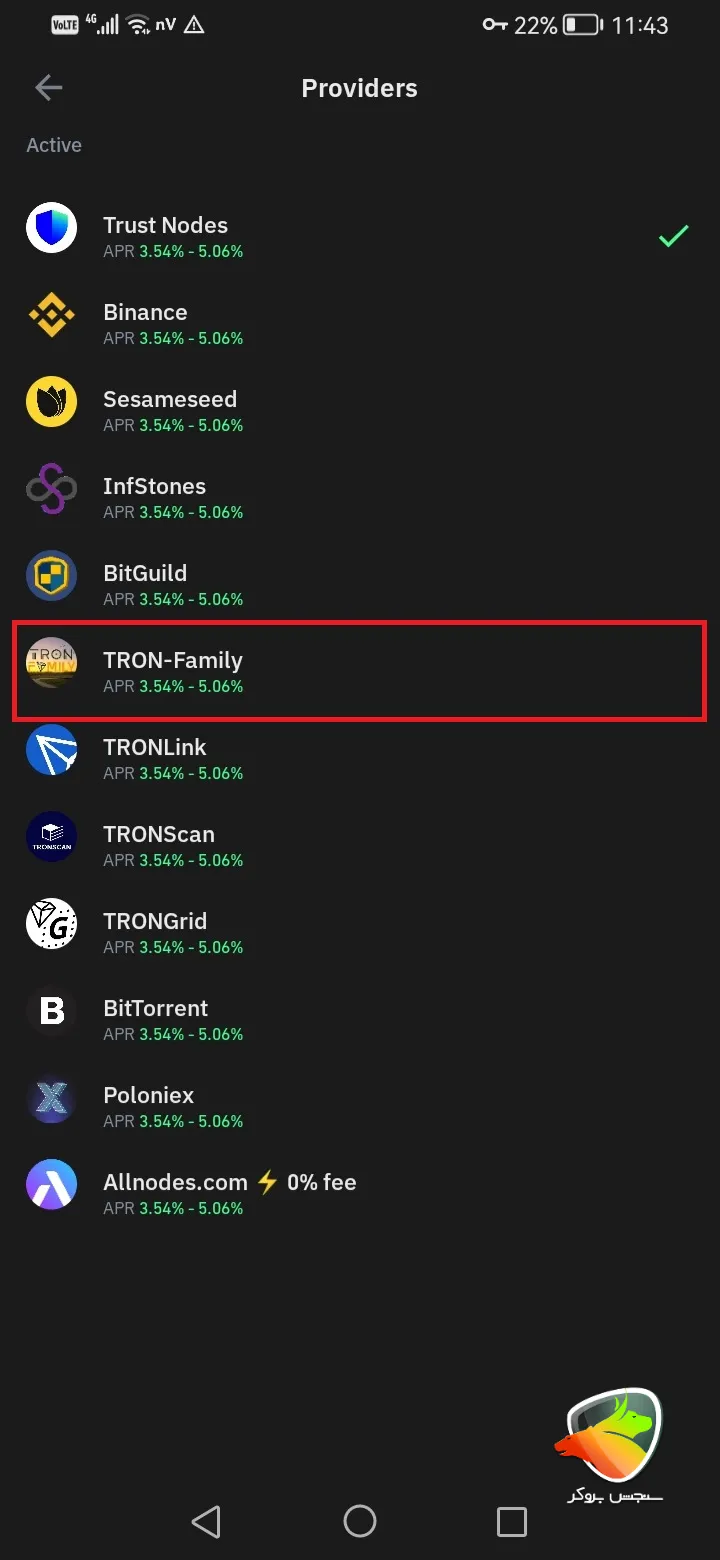The width and height of the screenshot is (720, 1560).
Task: Tap the TRONLink blue logo
Action: pos(51,749)
